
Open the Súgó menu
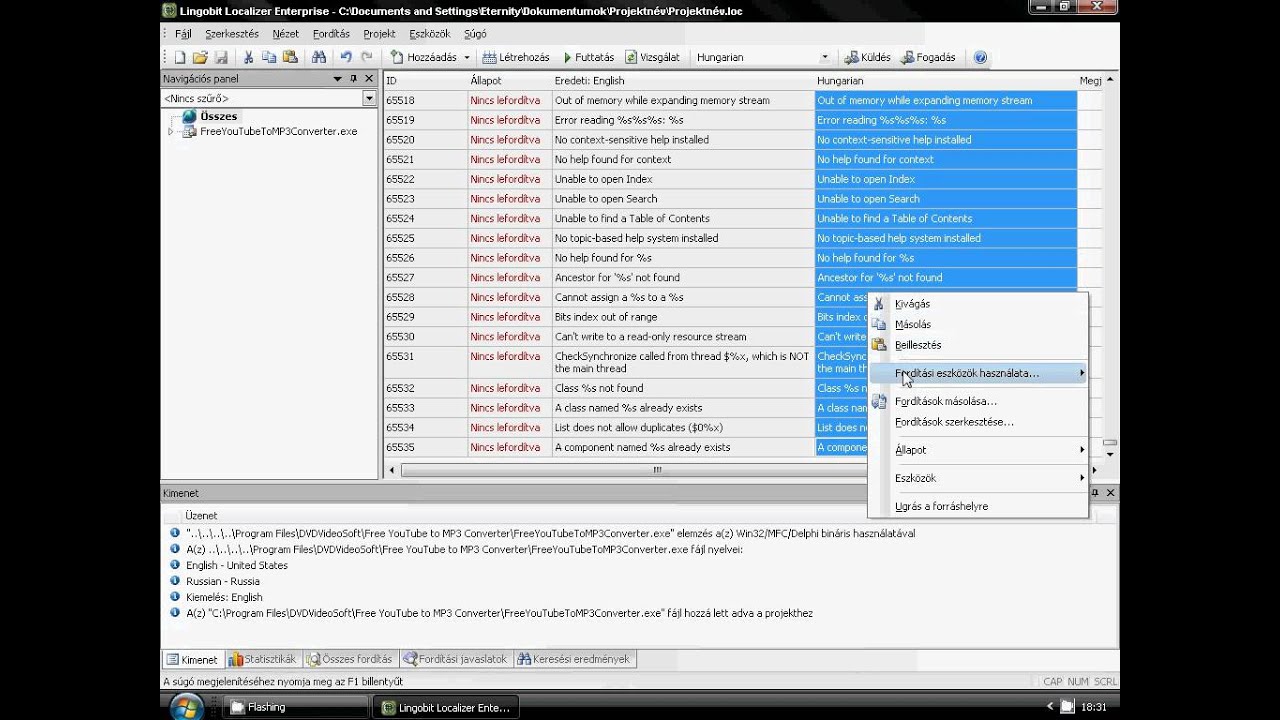(x=475, y=34)
